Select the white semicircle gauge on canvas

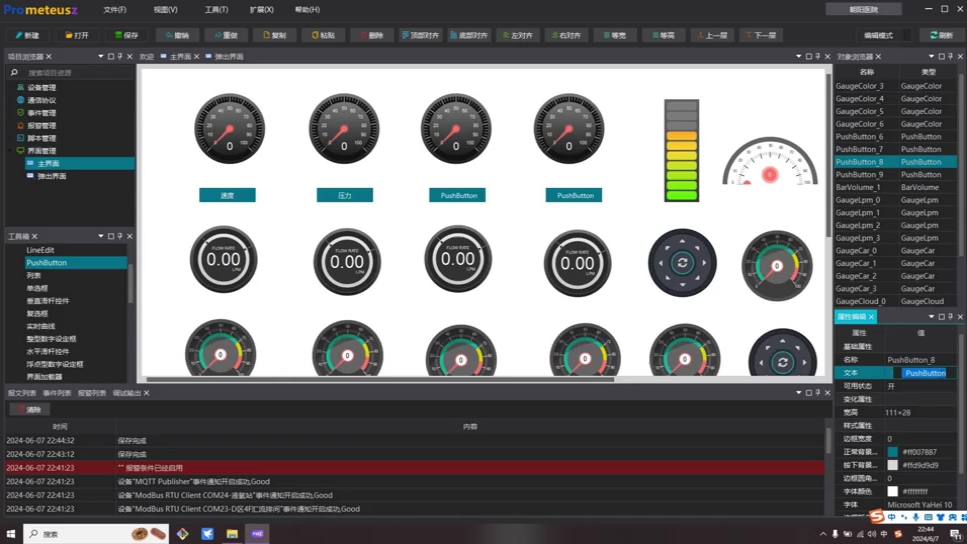(x=770, y=162)
